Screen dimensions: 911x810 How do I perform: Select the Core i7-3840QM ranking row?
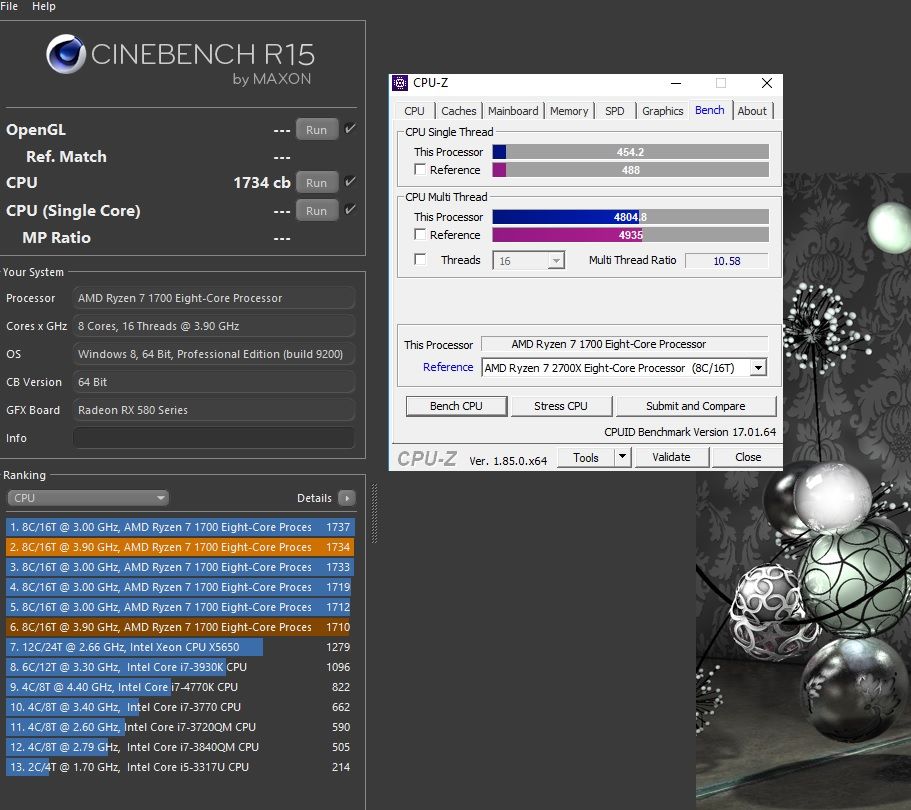[x=180, y=747]
